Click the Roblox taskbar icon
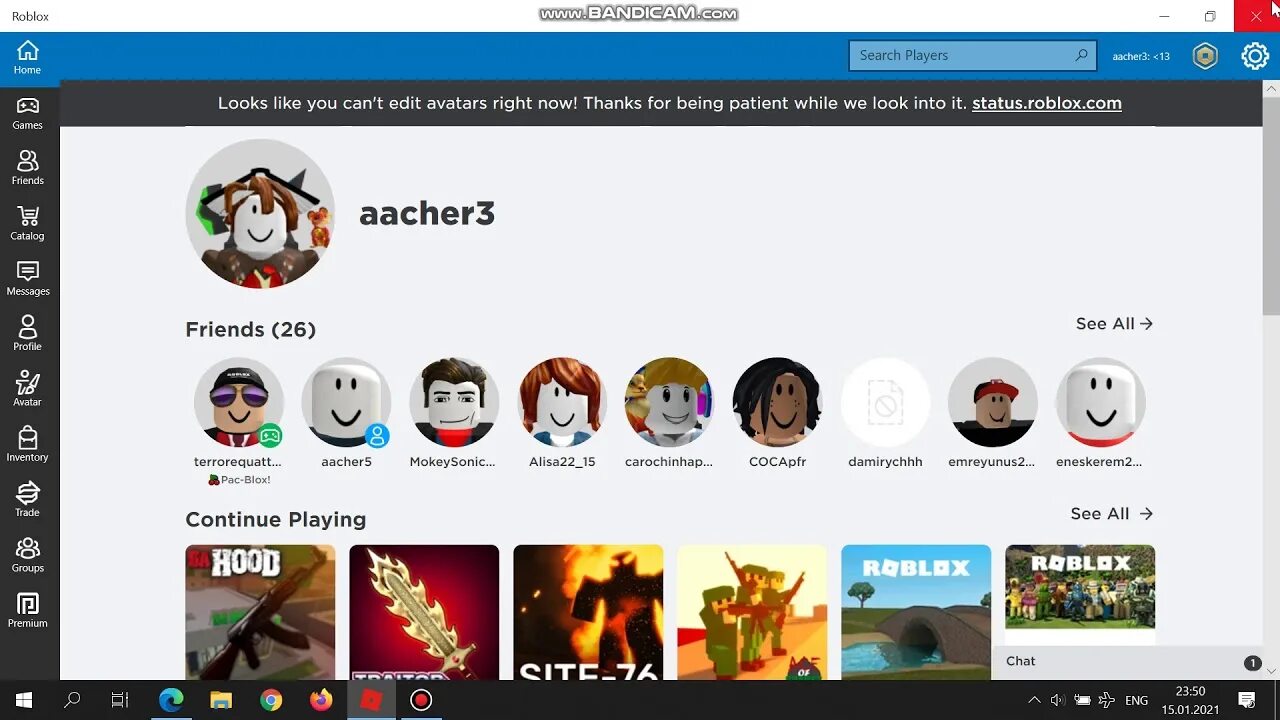The height and width of the screenshot is (720, 1280). pyautogui.click(x=371, y=700)
